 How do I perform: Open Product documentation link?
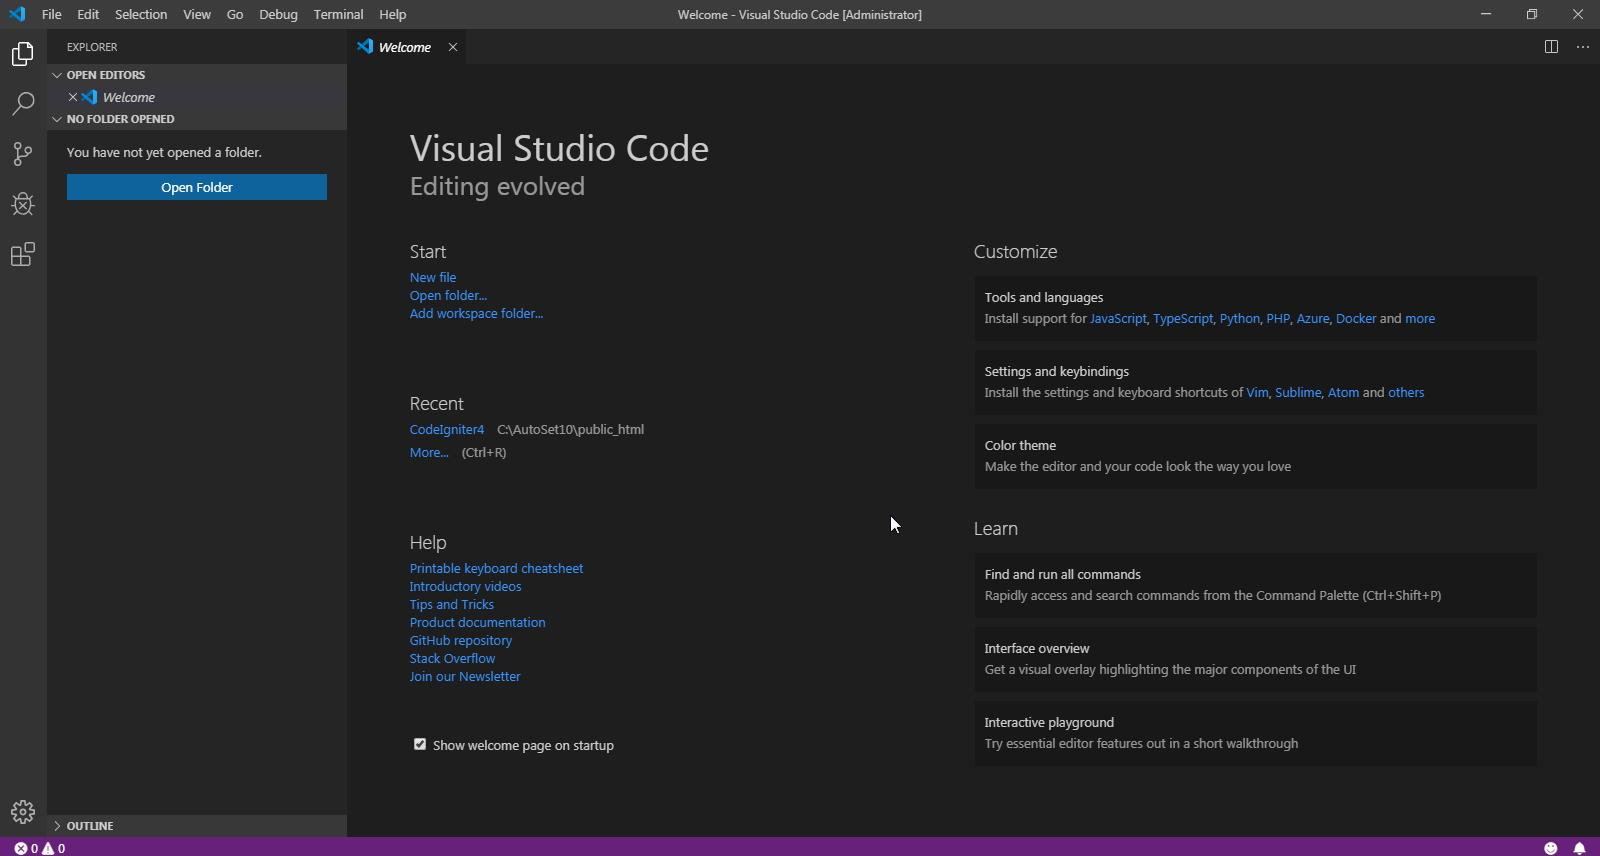click(x=477, y=622)
